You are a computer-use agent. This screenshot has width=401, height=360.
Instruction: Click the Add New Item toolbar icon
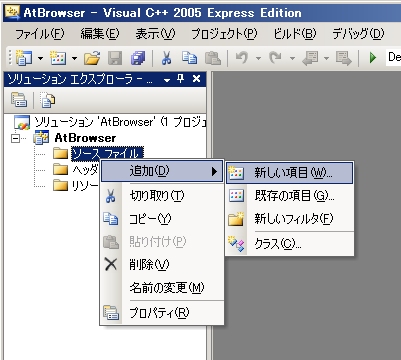coord(58,58)
